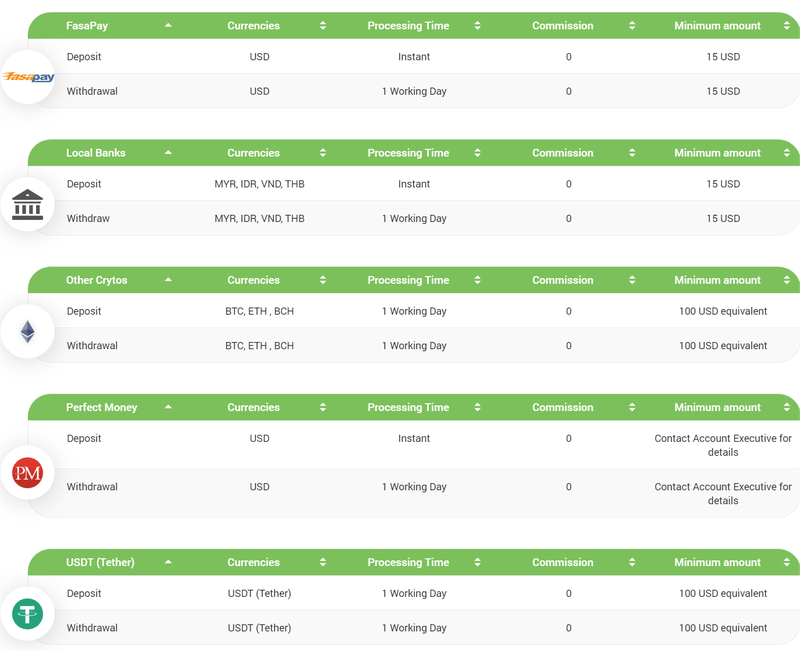
Task: Click the Tether USDT coin icon
Action: [28, 614]
